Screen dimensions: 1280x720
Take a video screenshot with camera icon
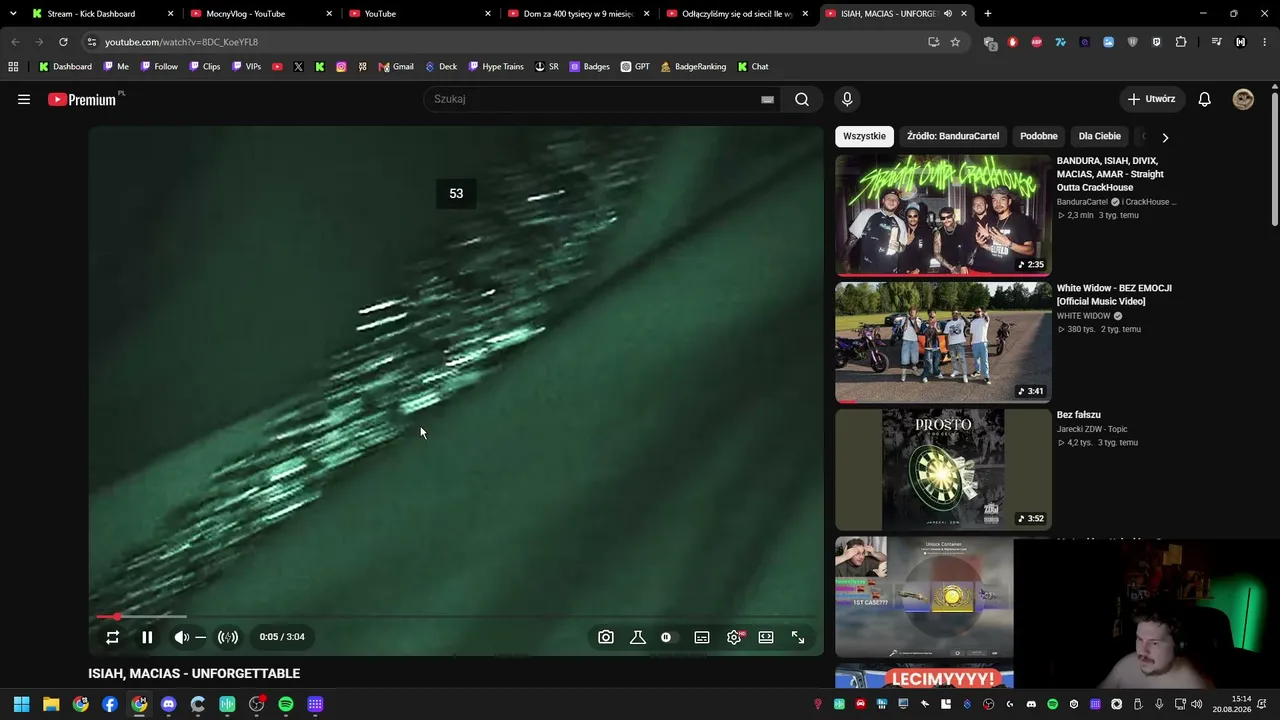pos(606,637)
